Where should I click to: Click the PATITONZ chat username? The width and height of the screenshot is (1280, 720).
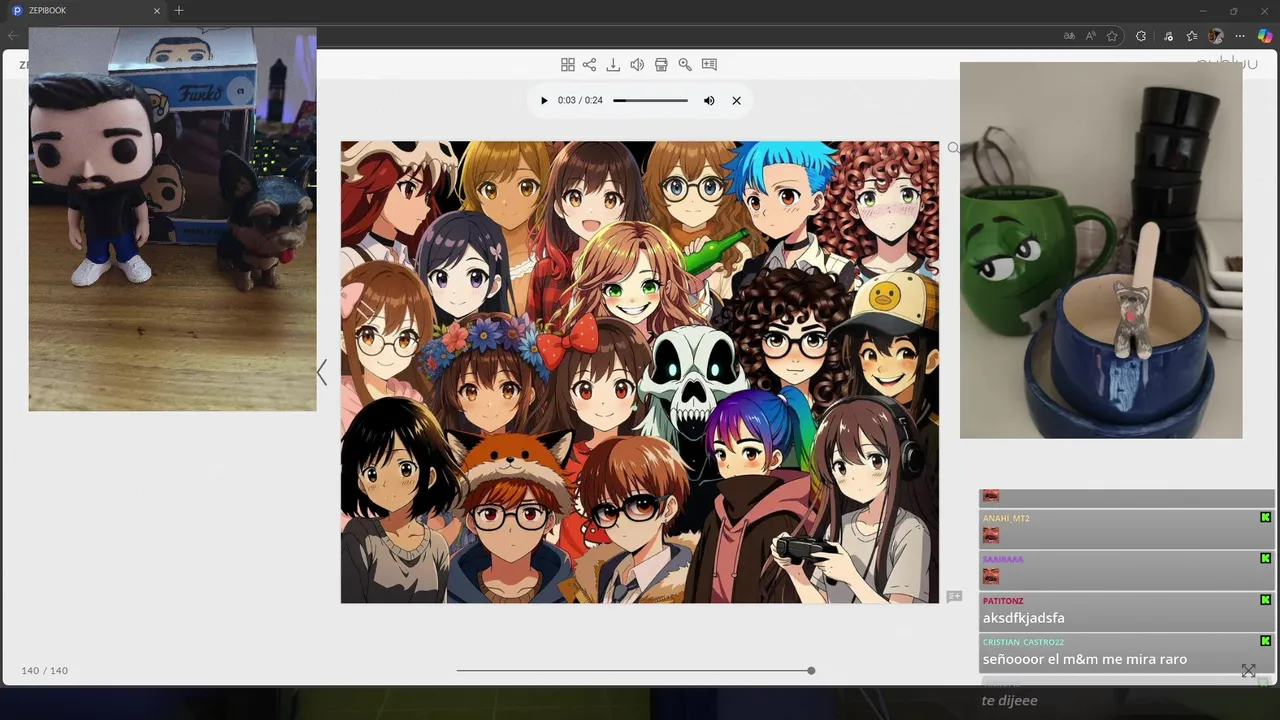point(1003,601)
